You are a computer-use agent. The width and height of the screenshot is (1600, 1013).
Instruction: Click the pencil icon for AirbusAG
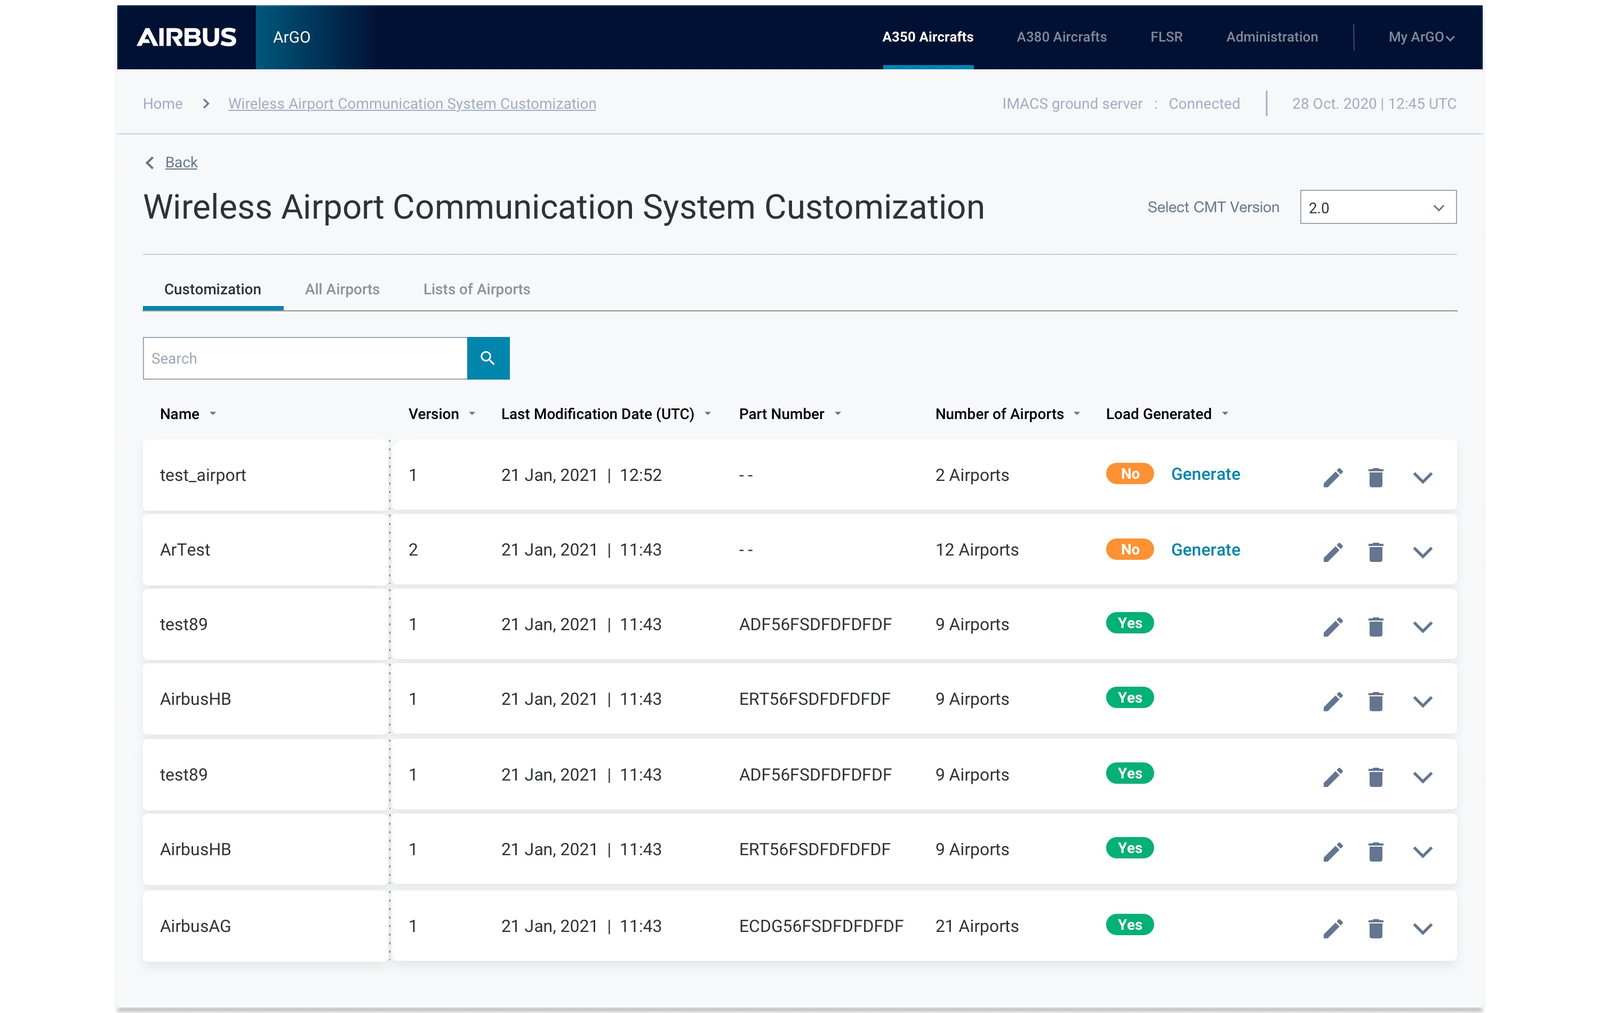point(1332,928)
